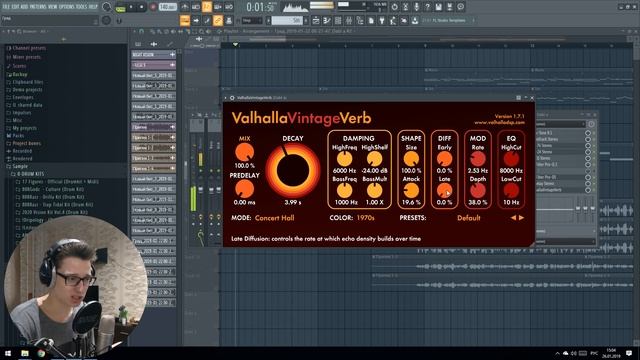The width and height of the screenshot is (640, 360).
Task: Click the MIX knob in ValhallaVintageVerb
Action: point(244,153)
